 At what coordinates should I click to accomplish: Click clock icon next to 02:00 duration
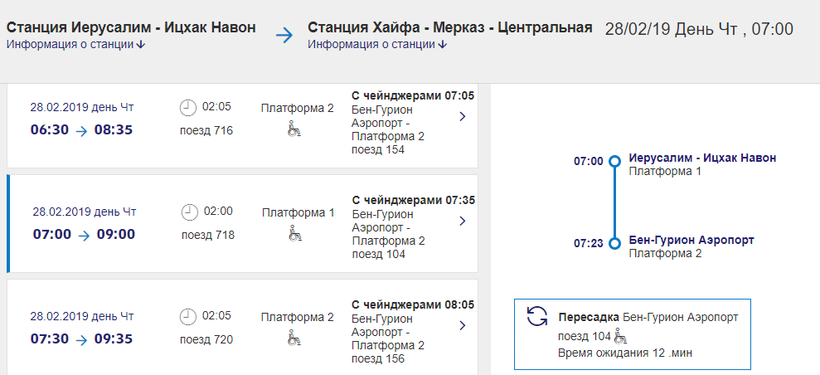189,212
